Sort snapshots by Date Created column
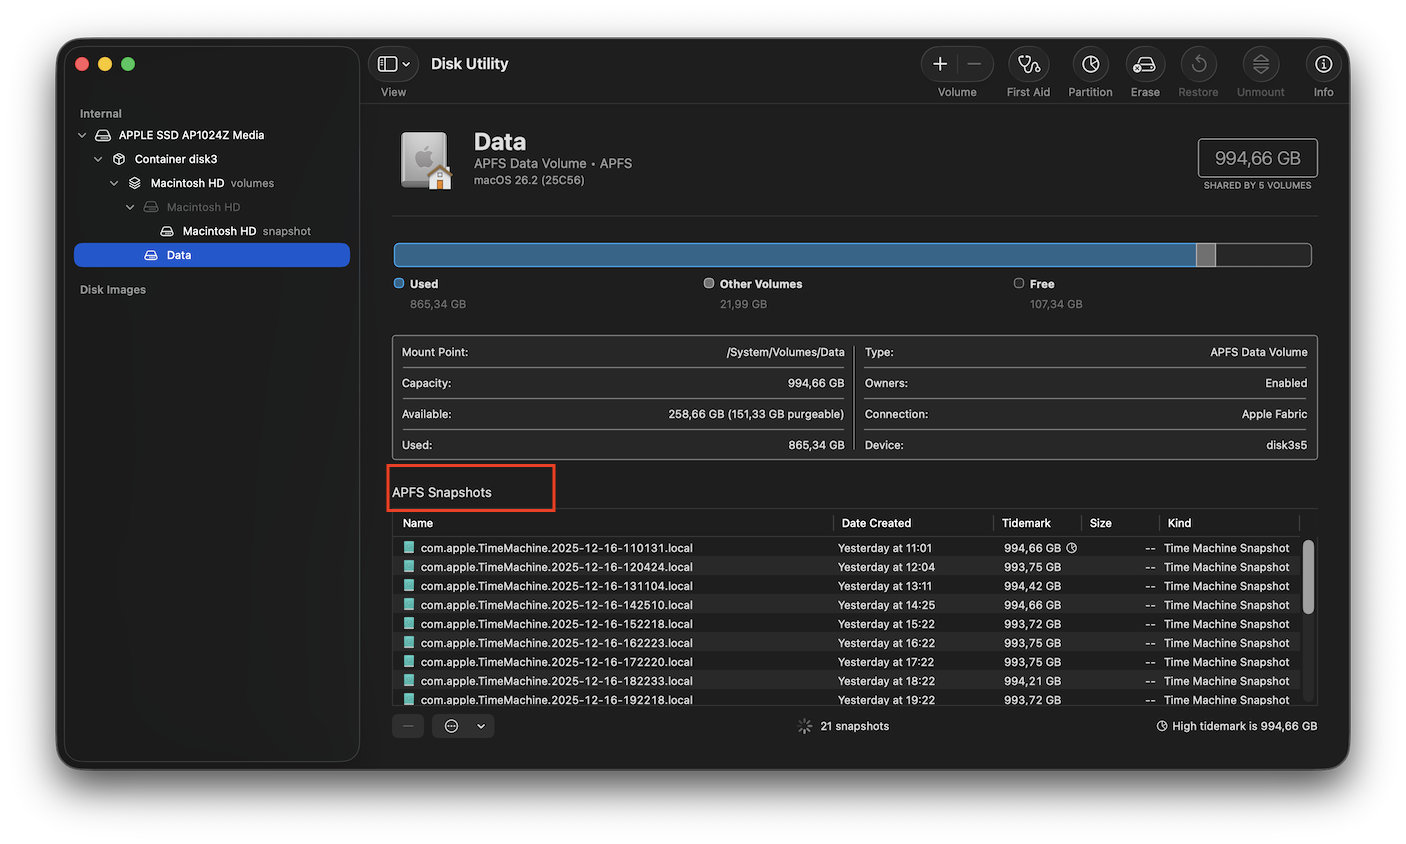Screen dimensions: 1406x844 [x=876, y=523]
